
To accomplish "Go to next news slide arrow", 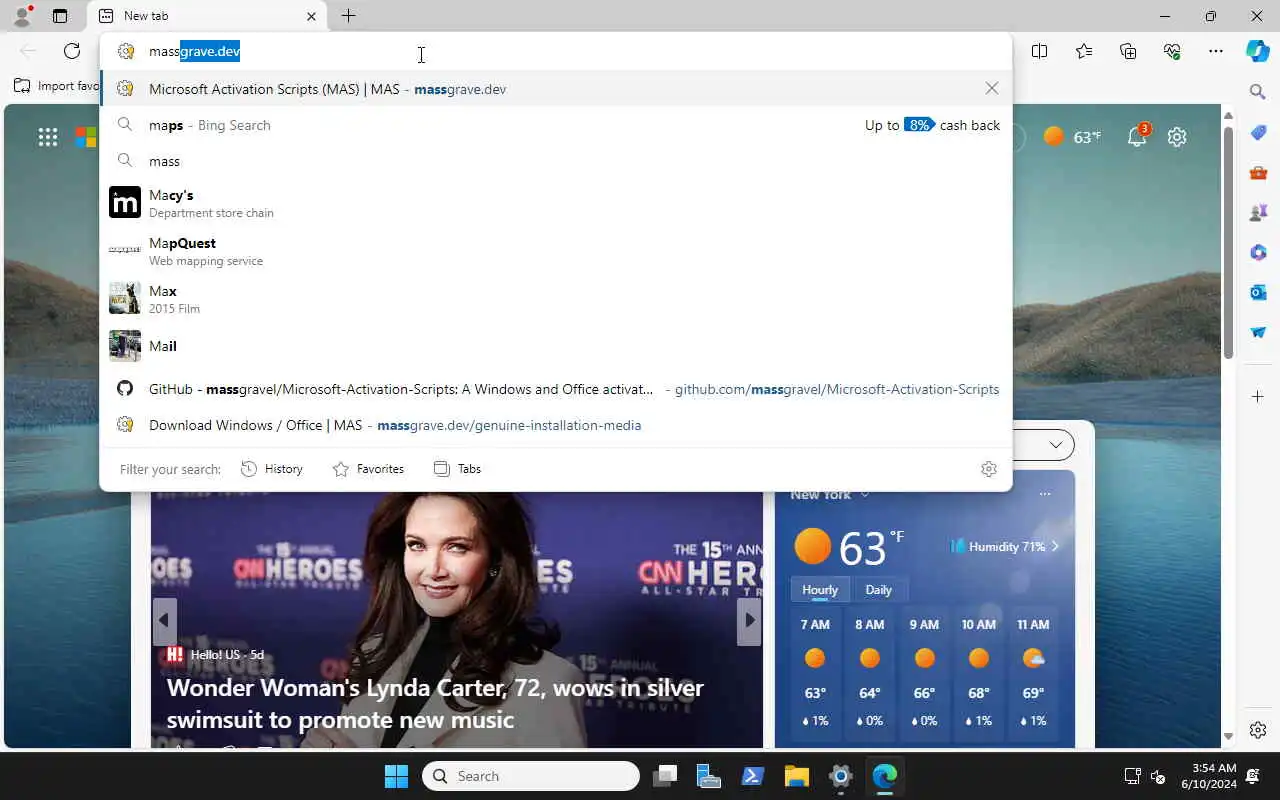I will point(749,621).
